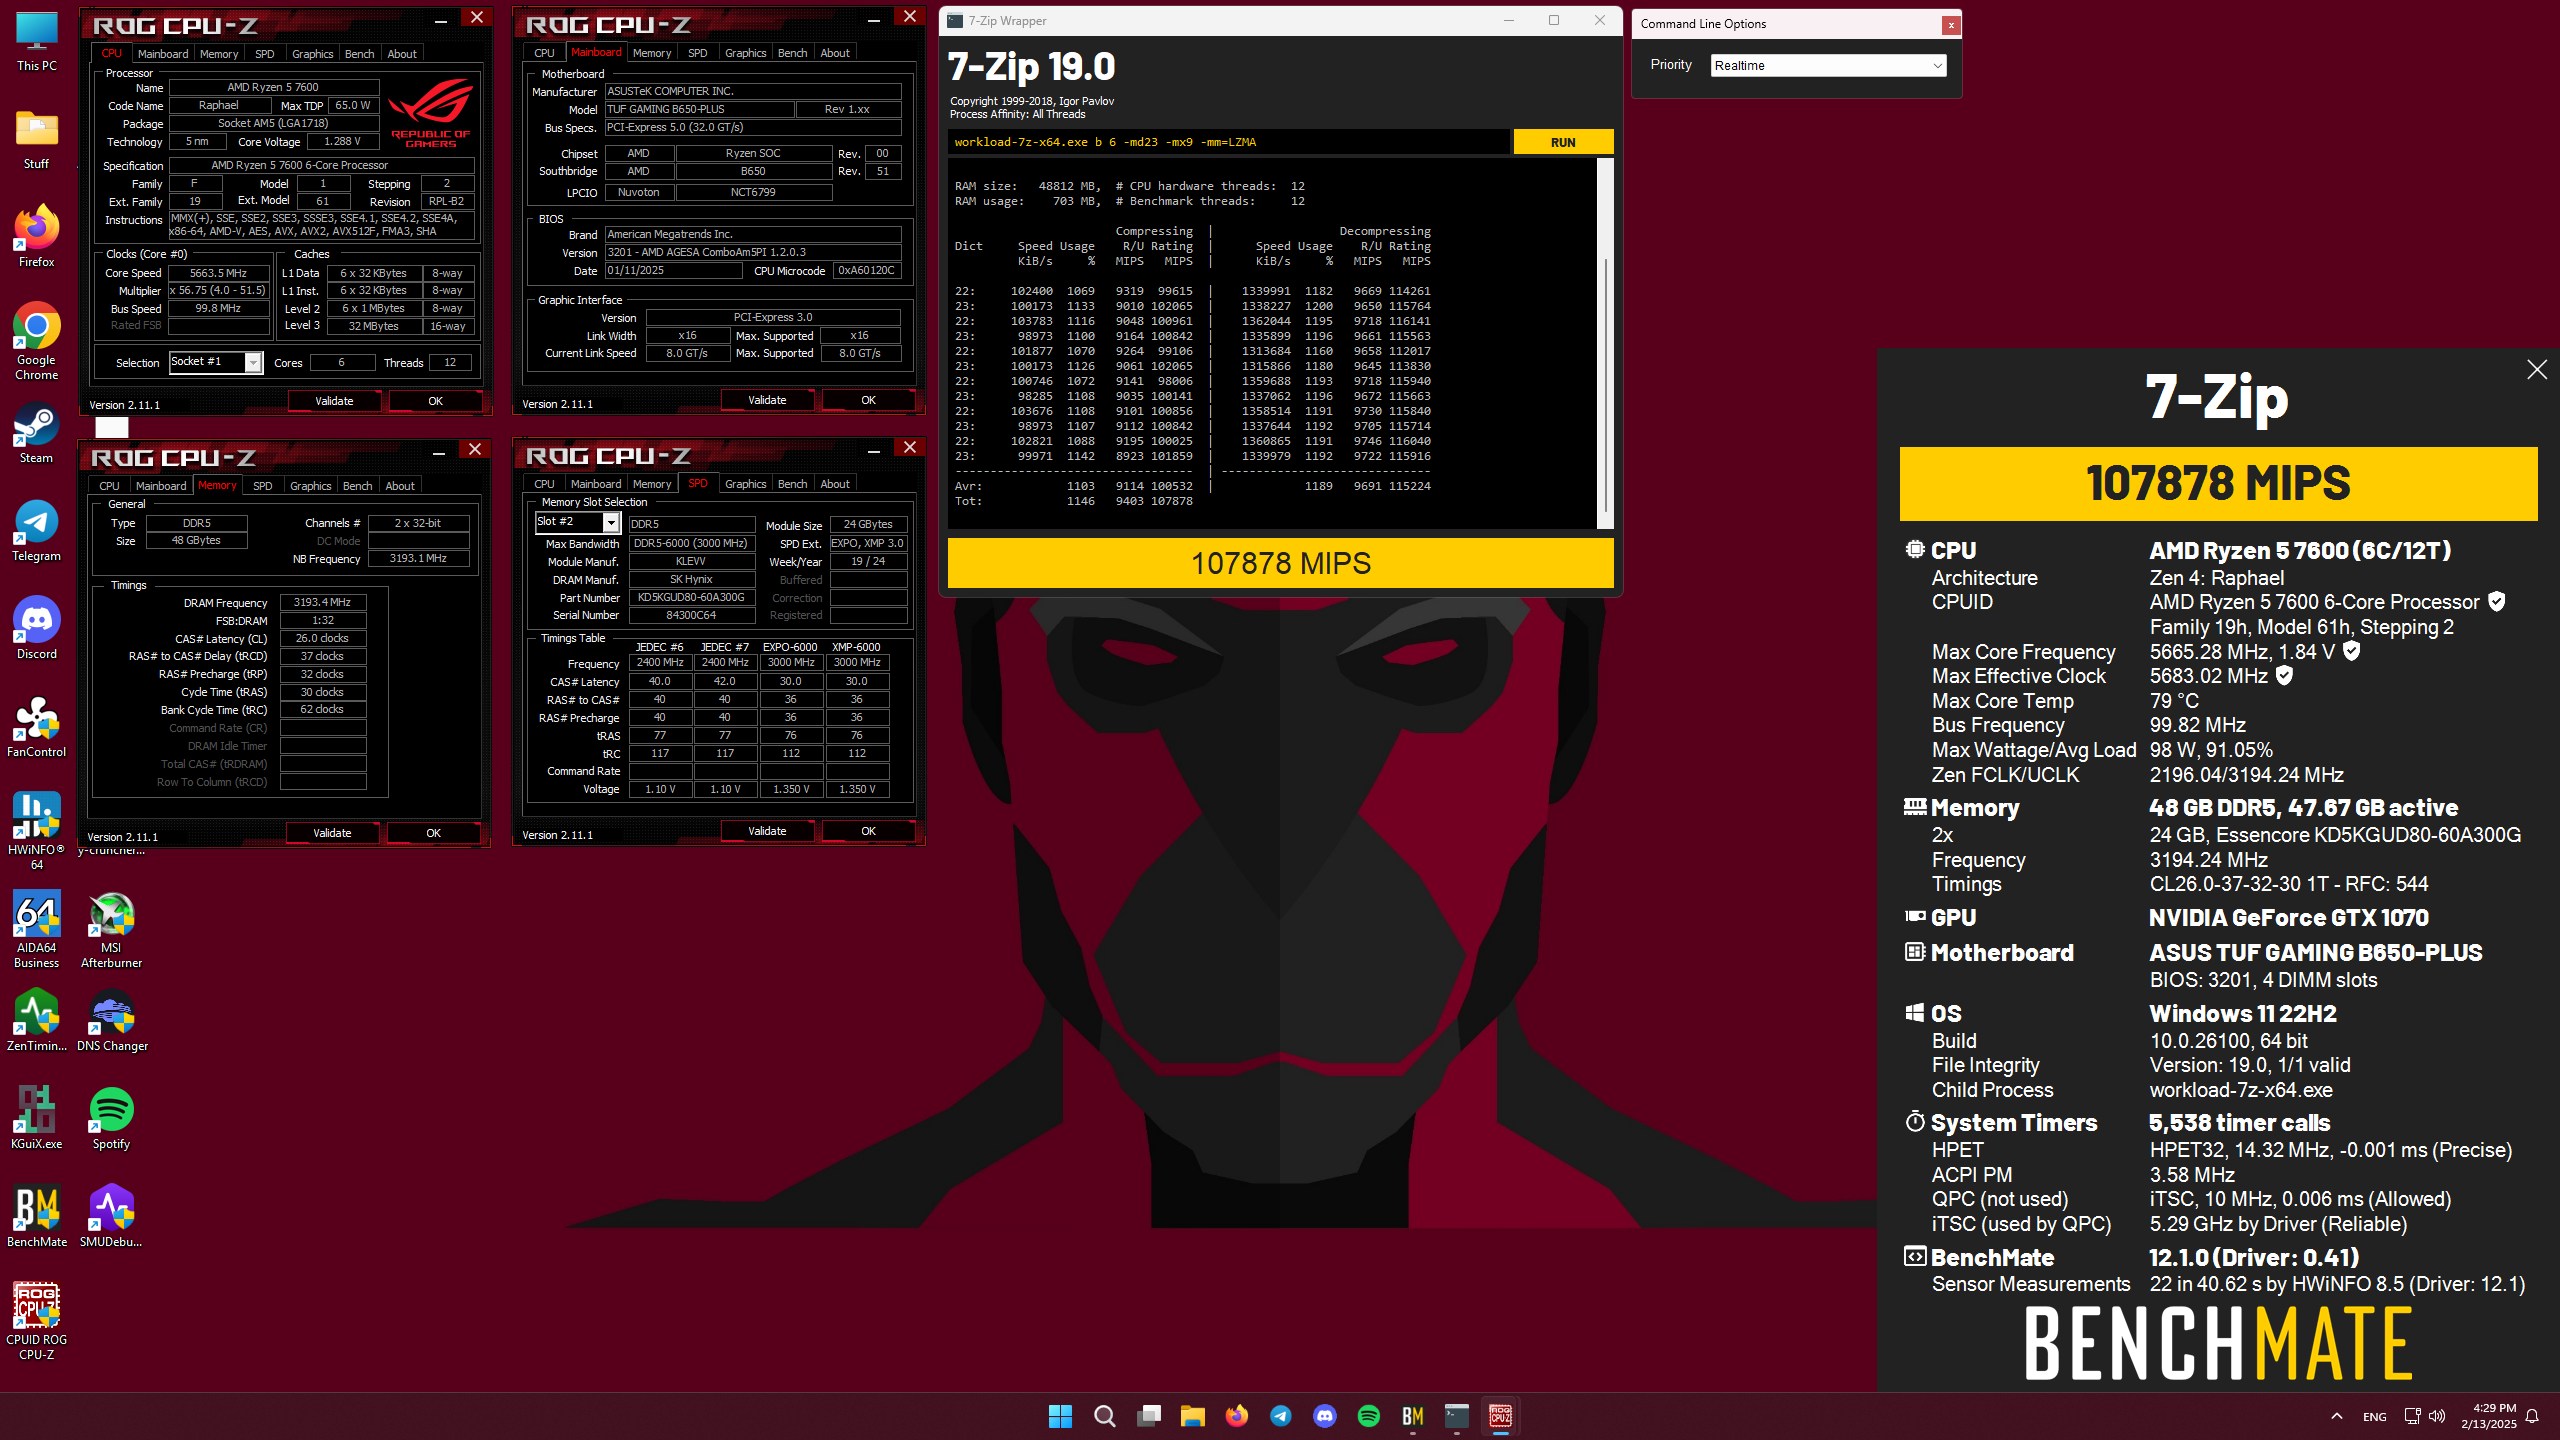Open Task View on taskbar
2560x1440 pixels.
tap(1149, 1416)
